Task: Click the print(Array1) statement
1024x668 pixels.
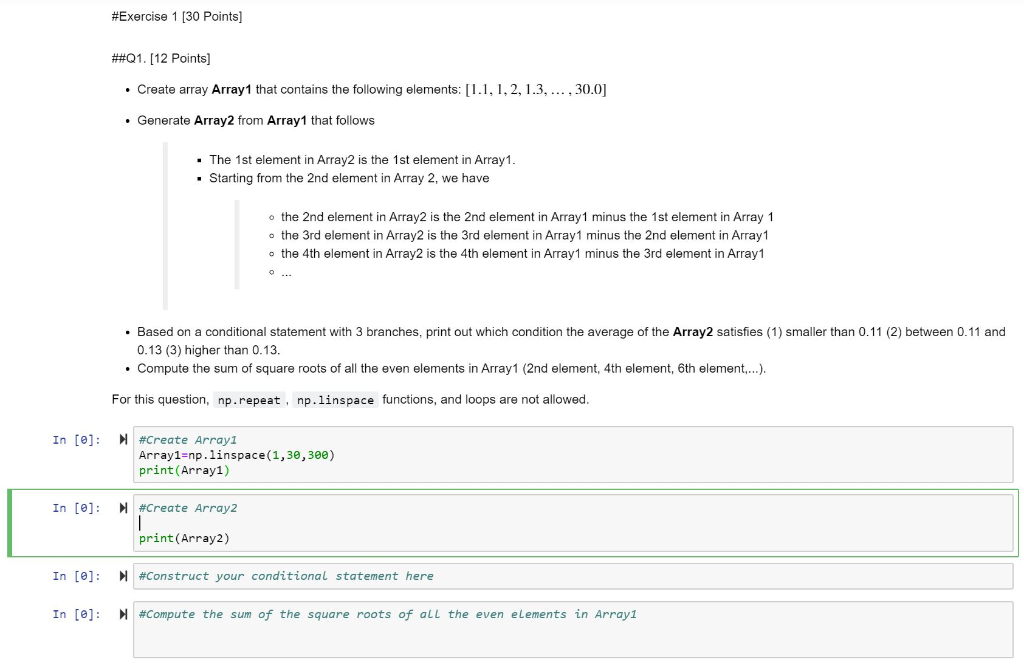Action: [181, 468]
